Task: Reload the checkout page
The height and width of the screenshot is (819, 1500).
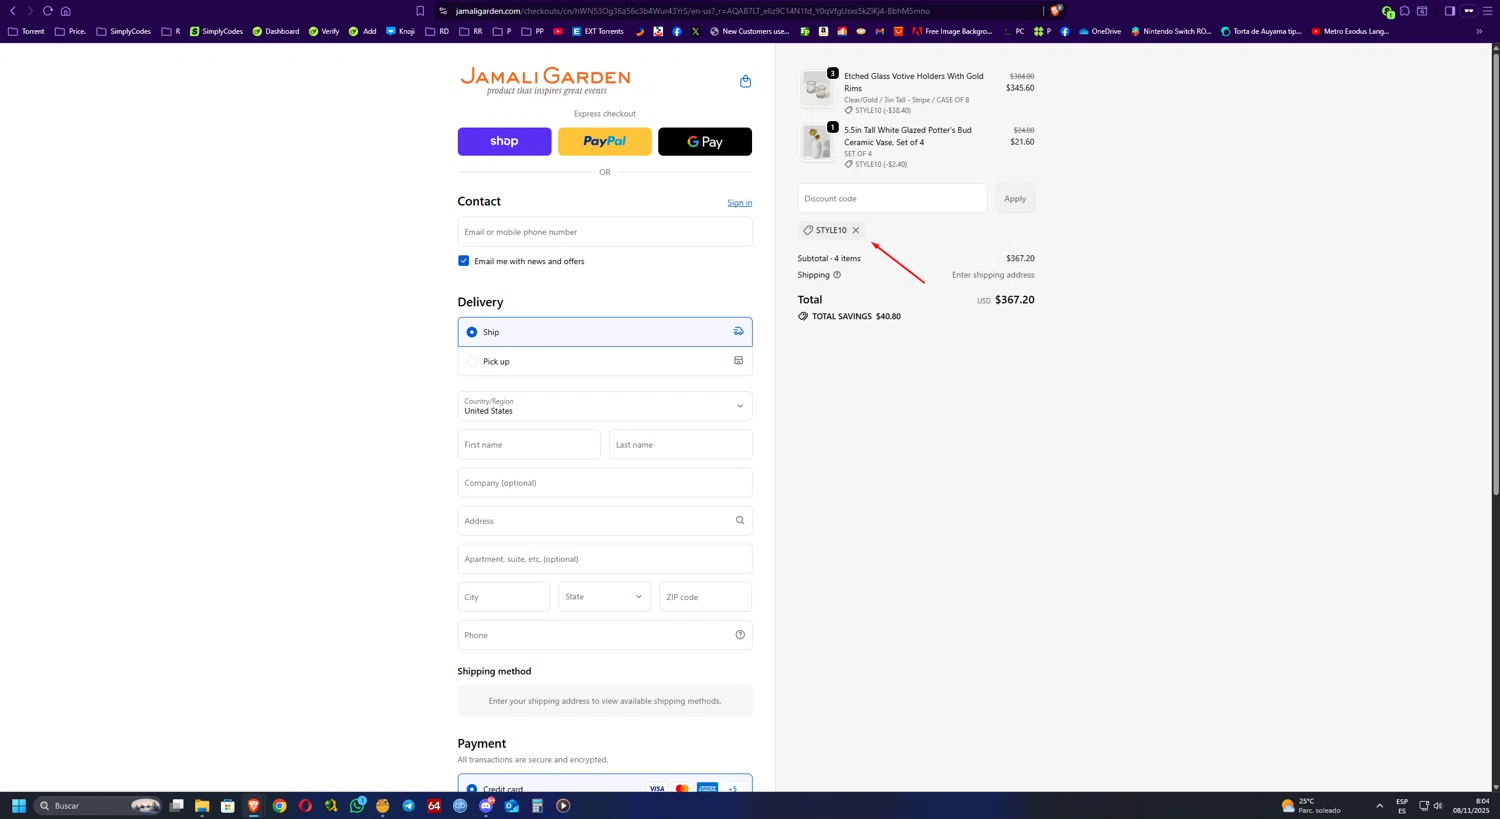Action: pyautogui.click(x=47, y=11)
